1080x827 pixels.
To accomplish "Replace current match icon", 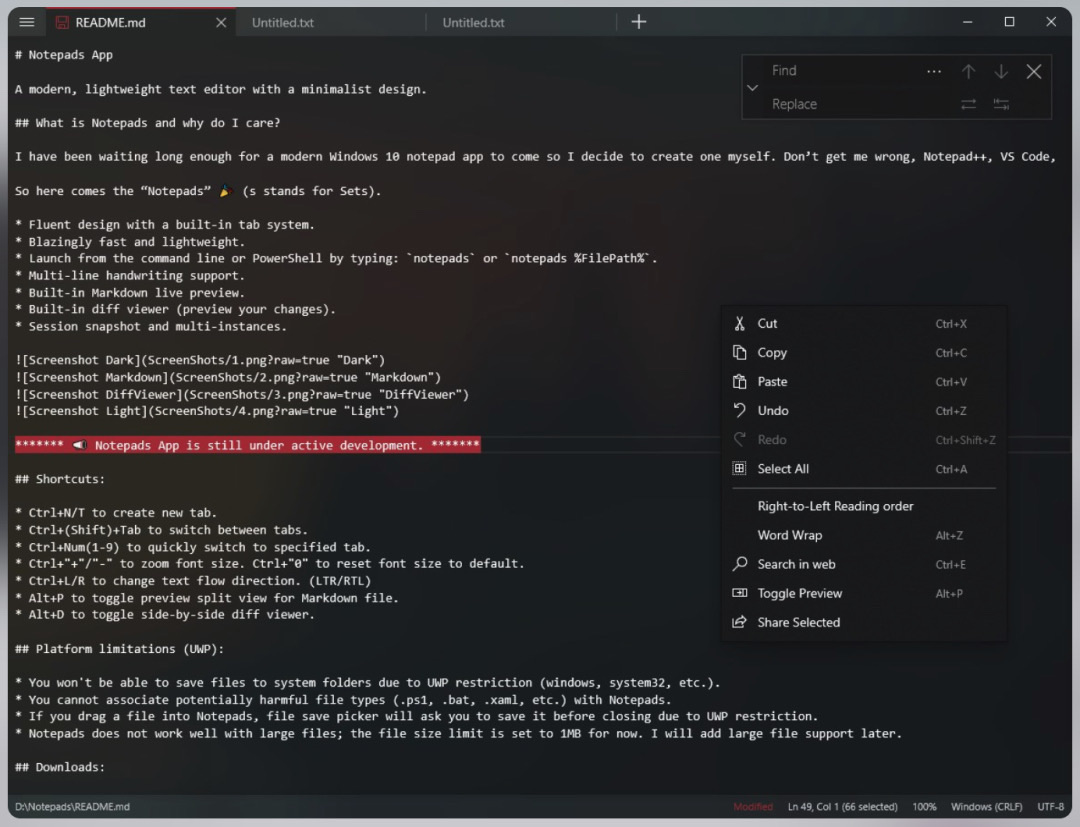I will (968, 104).
